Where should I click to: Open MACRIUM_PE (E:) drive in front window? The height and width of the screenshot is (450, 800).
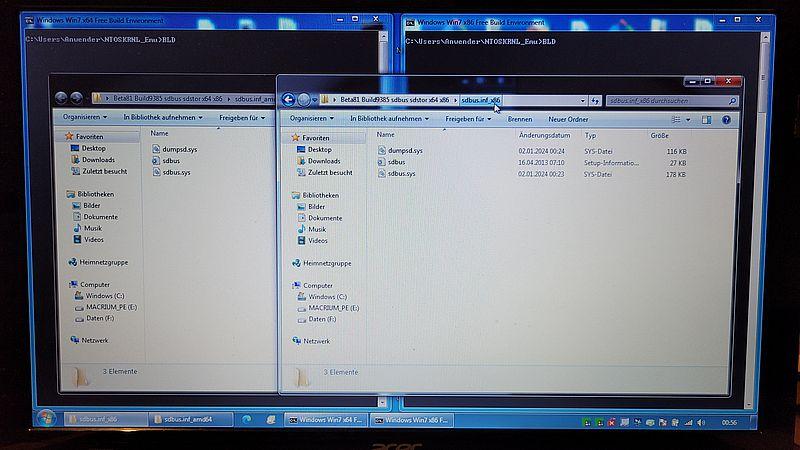(x=329, y=308)
